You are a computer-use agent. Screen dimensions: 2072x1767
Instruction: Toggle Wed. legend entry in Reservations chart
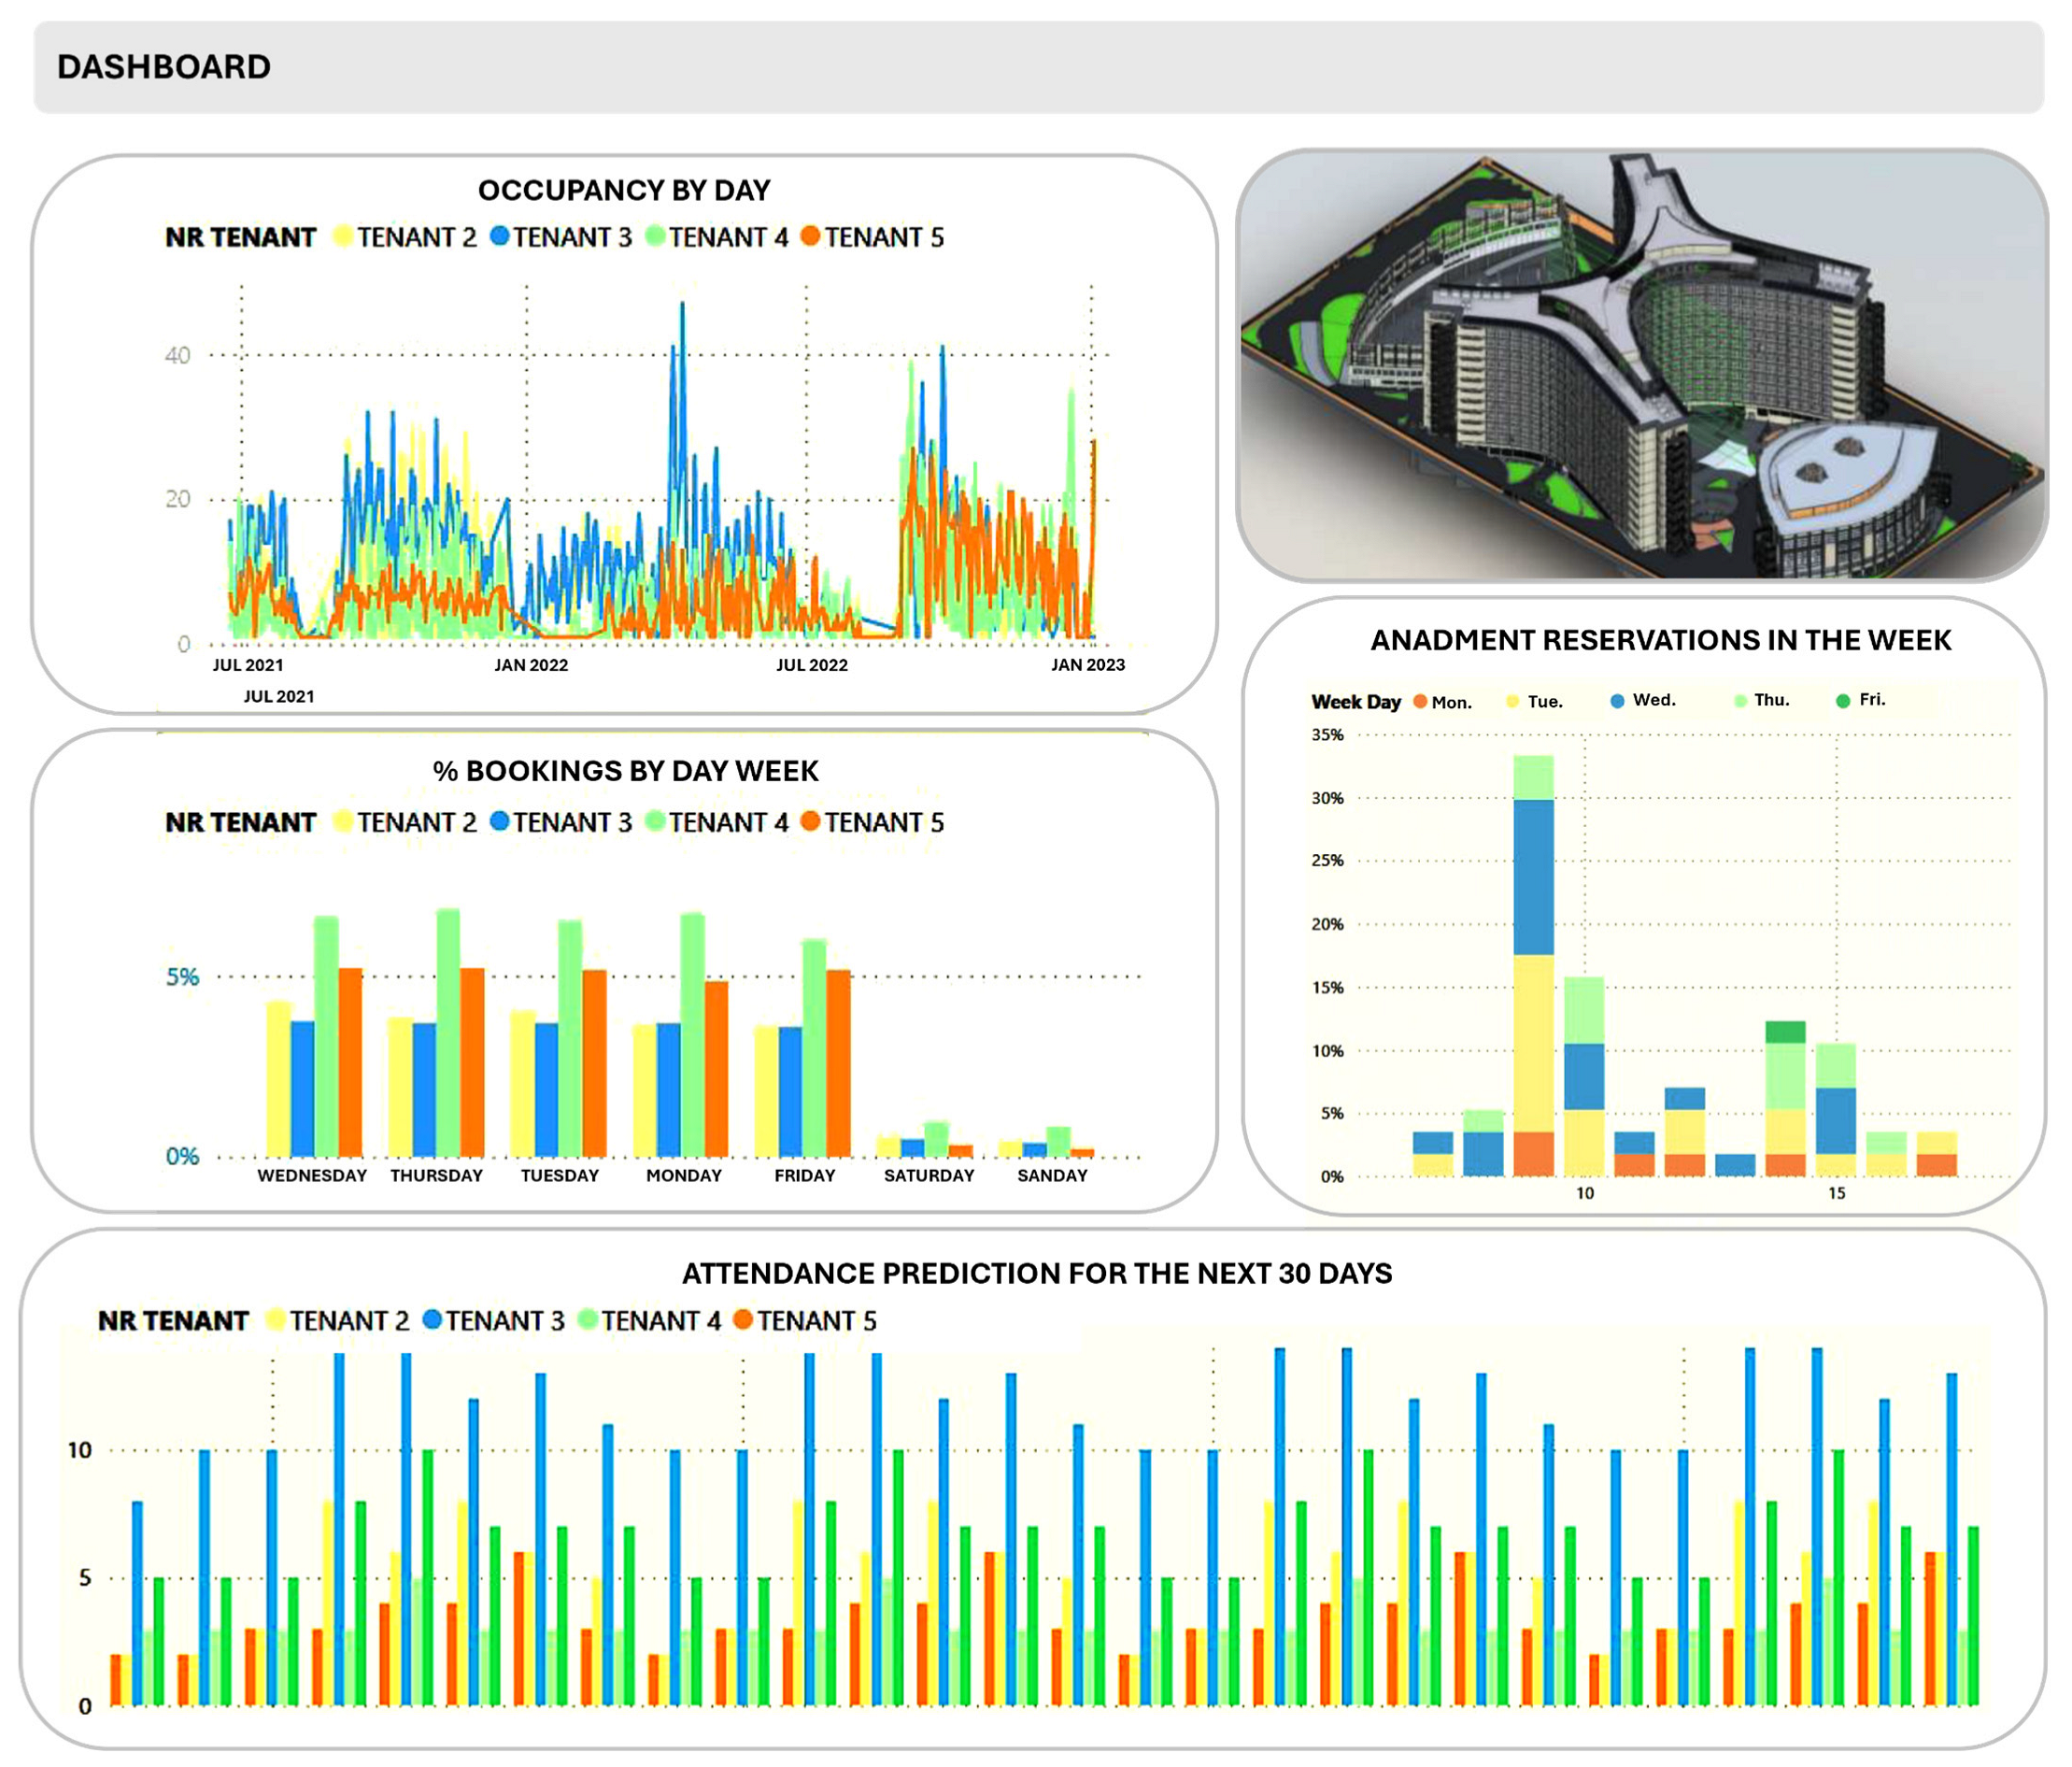(x=1653, y=700)
